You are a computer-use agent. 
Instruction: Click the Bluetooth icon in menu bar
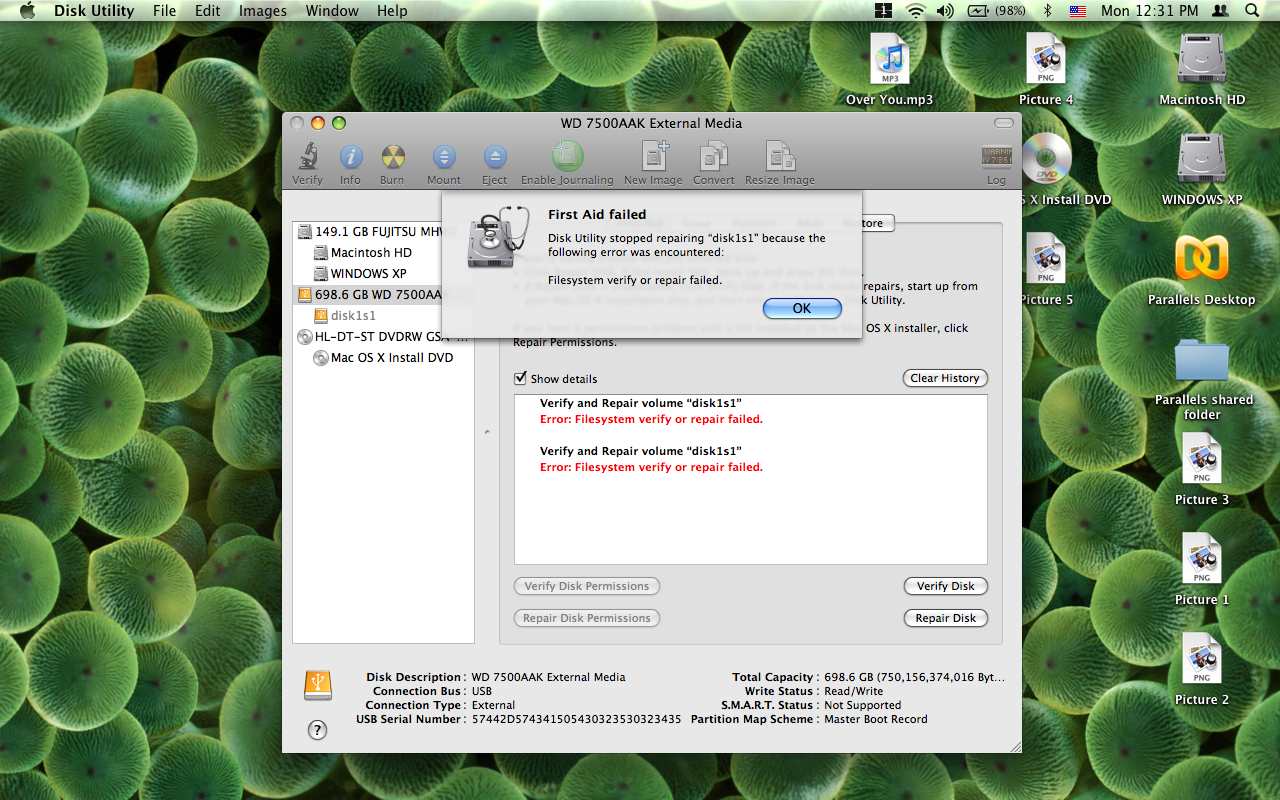click(x=1048, y=11)
